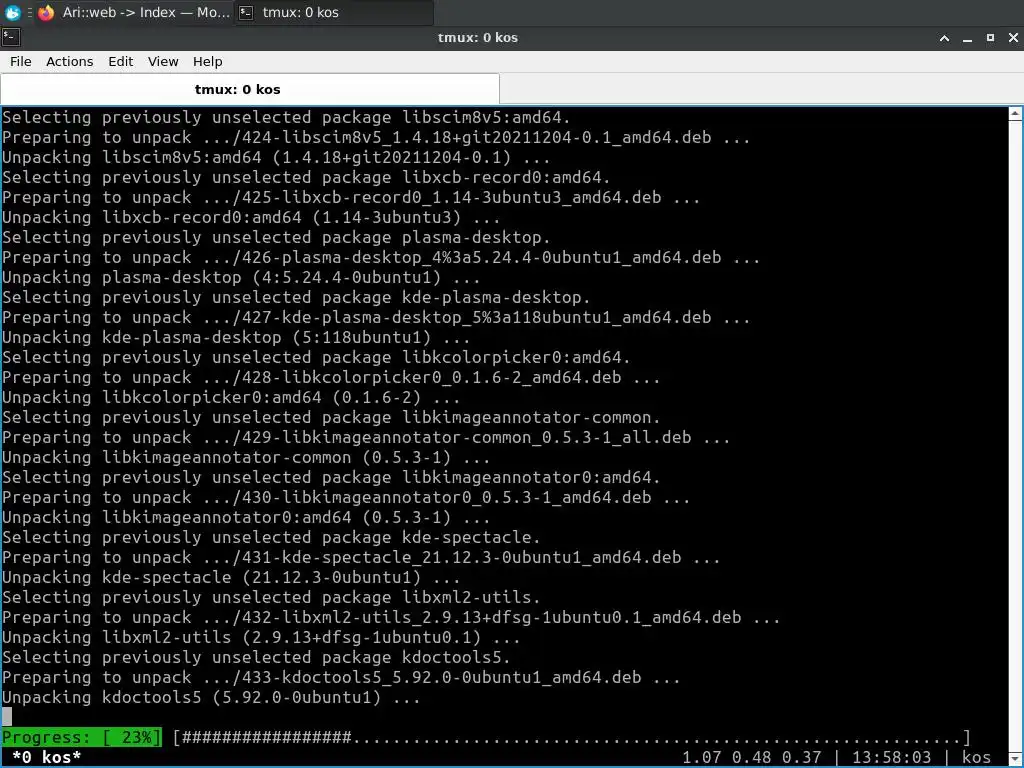Click the 'Preparing to unpack .../429-libkimageannotator-common' line
Image resolution: width=1024 pixels, height=768 pixels.
(x=366, y=438)
